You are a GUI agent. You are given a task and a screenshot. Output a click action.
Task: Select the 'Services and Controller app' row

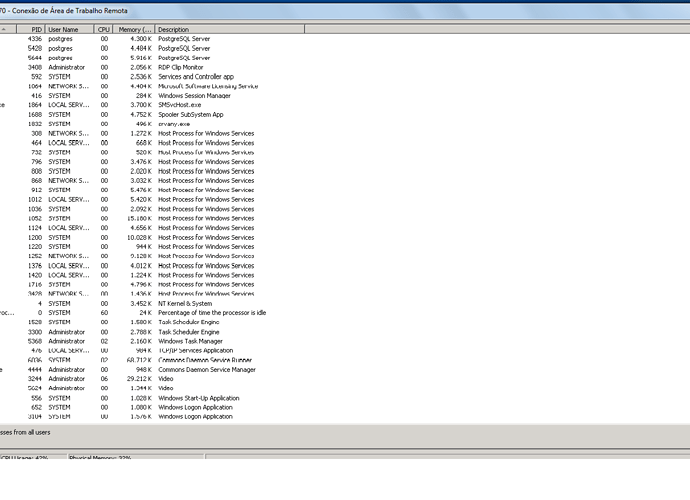pos(152,77)
